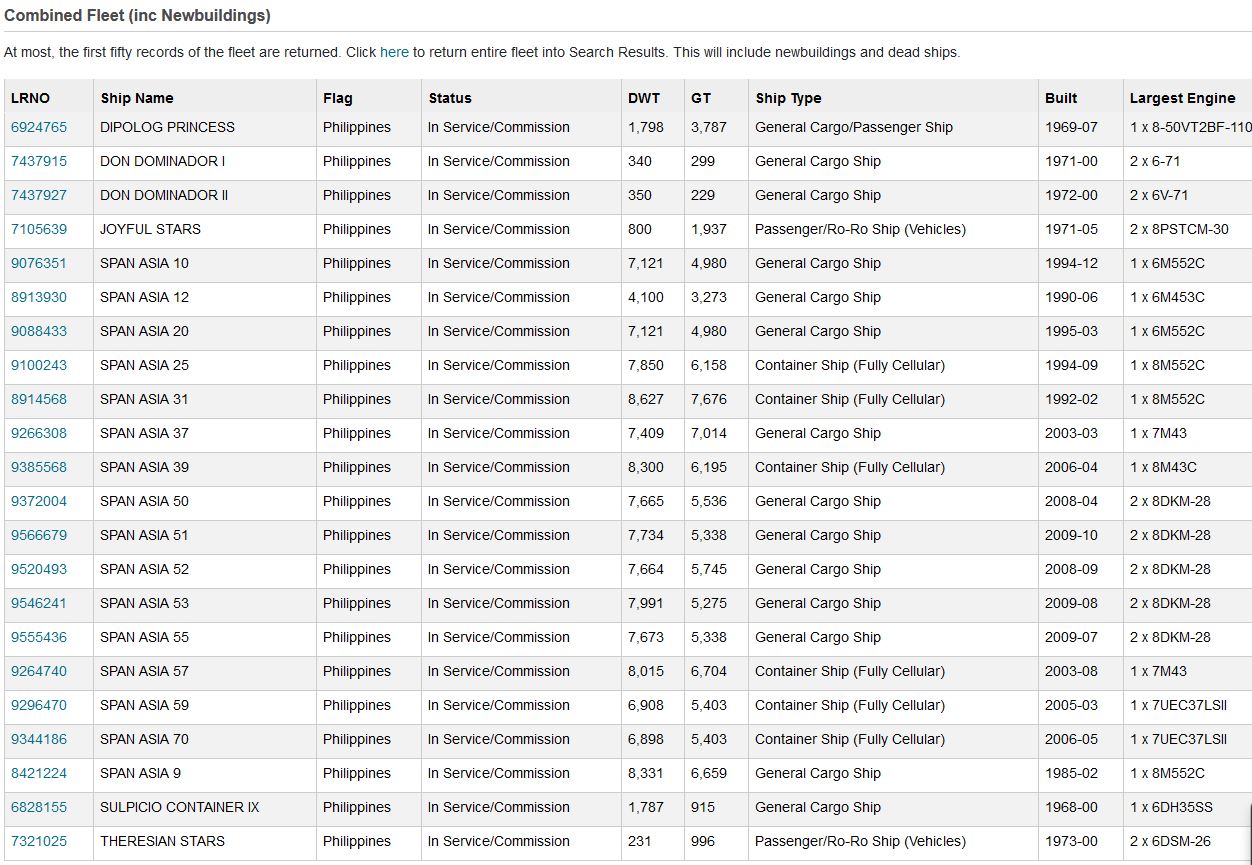Image resolution: width=1252 pixels, height=865 pixels.
Task: Select the DON DOMINADOR I ship name
Action: pyautogui.click(x=162, y=161)
